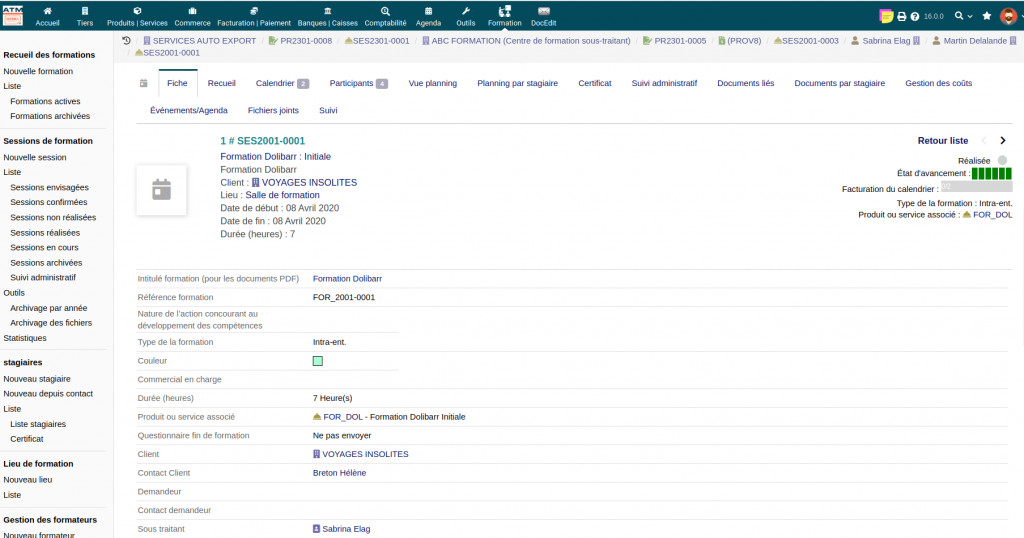Click the printer icon in top bar
1024x538 pixels.
(x=901, y=16)
